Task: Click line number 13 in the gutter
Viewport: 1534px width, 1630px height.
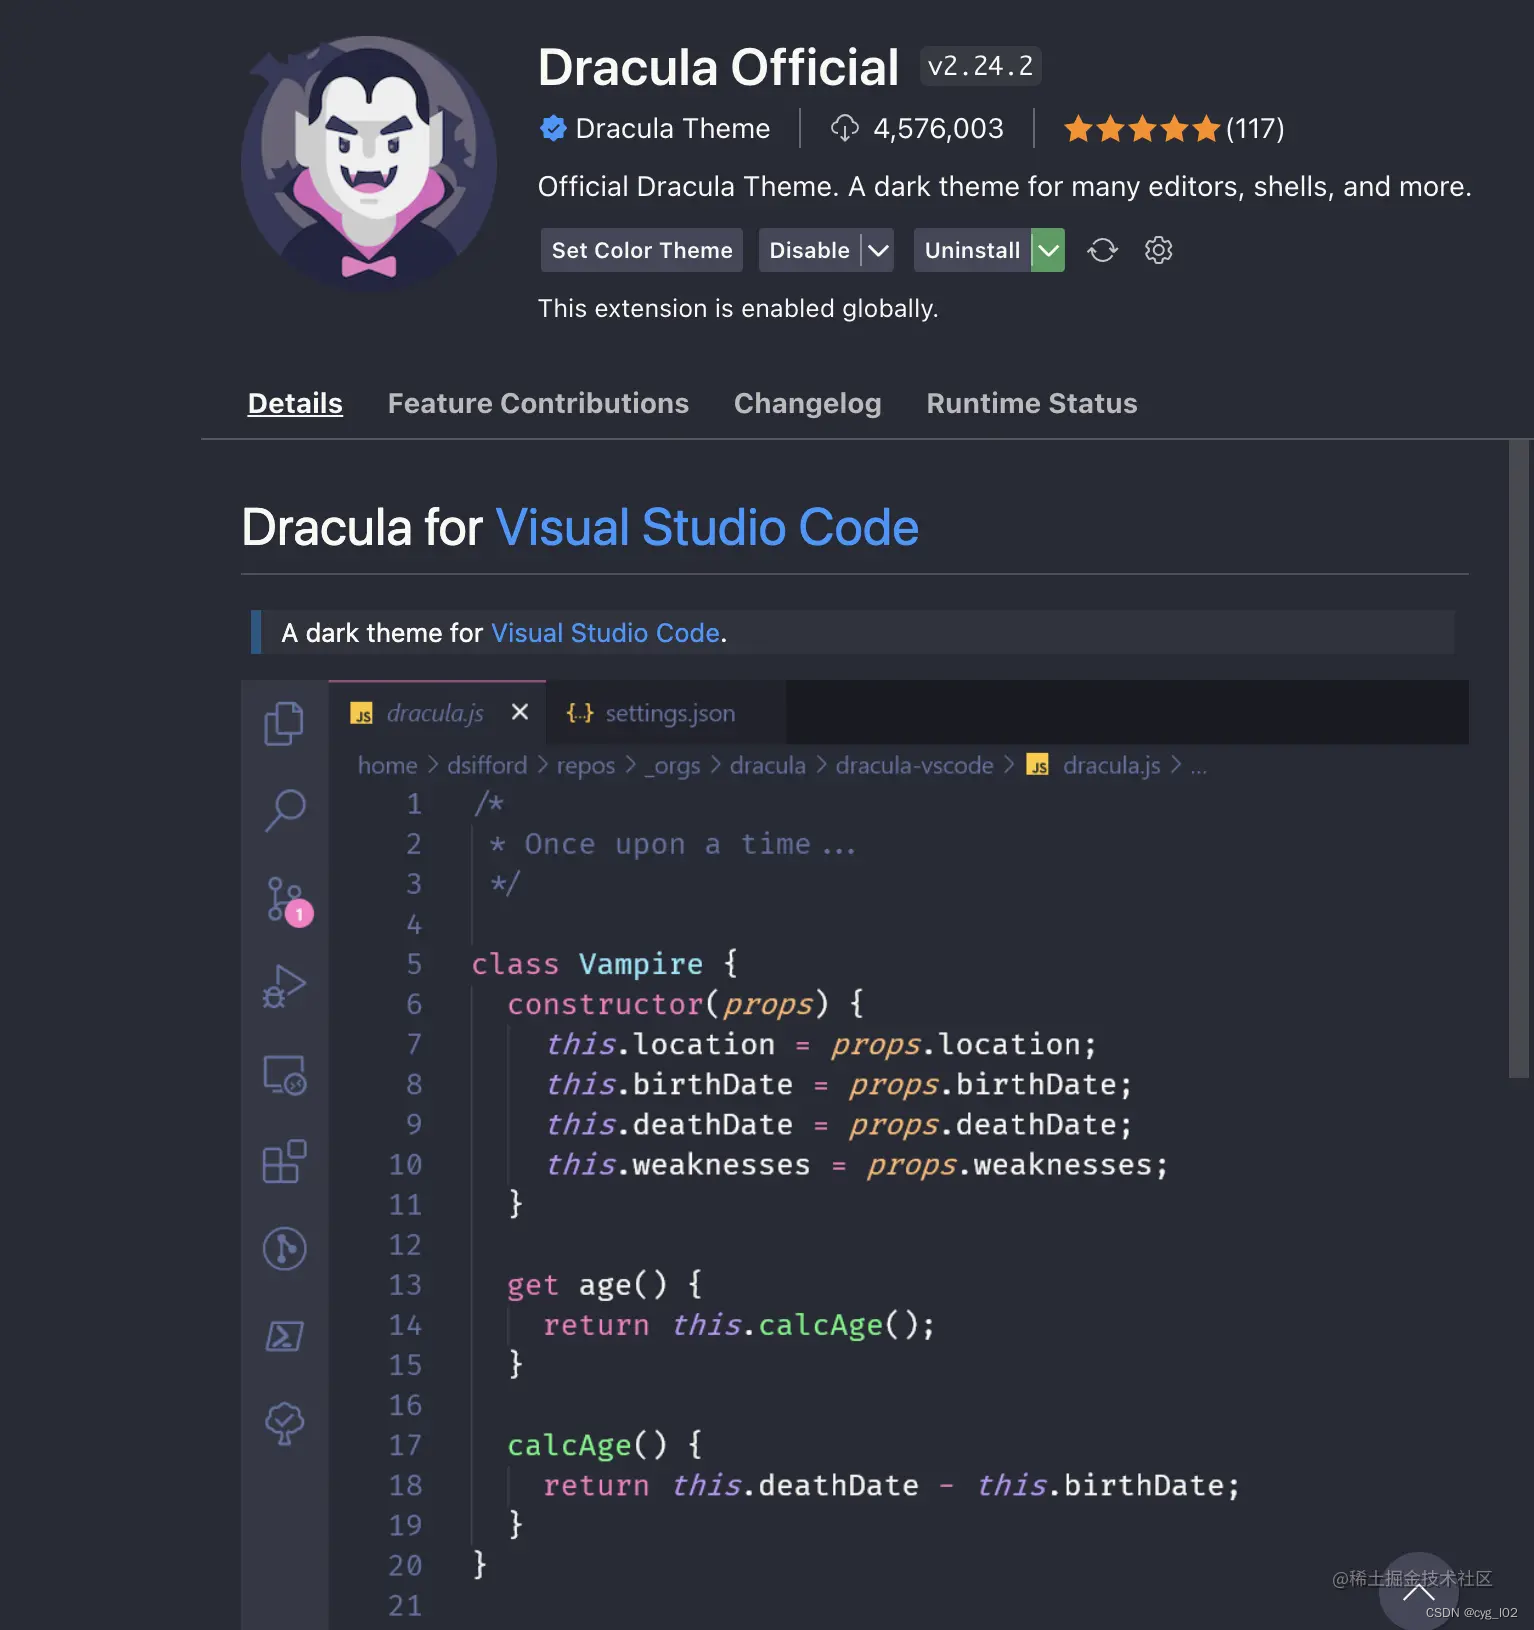Action: click(405, 1284)
